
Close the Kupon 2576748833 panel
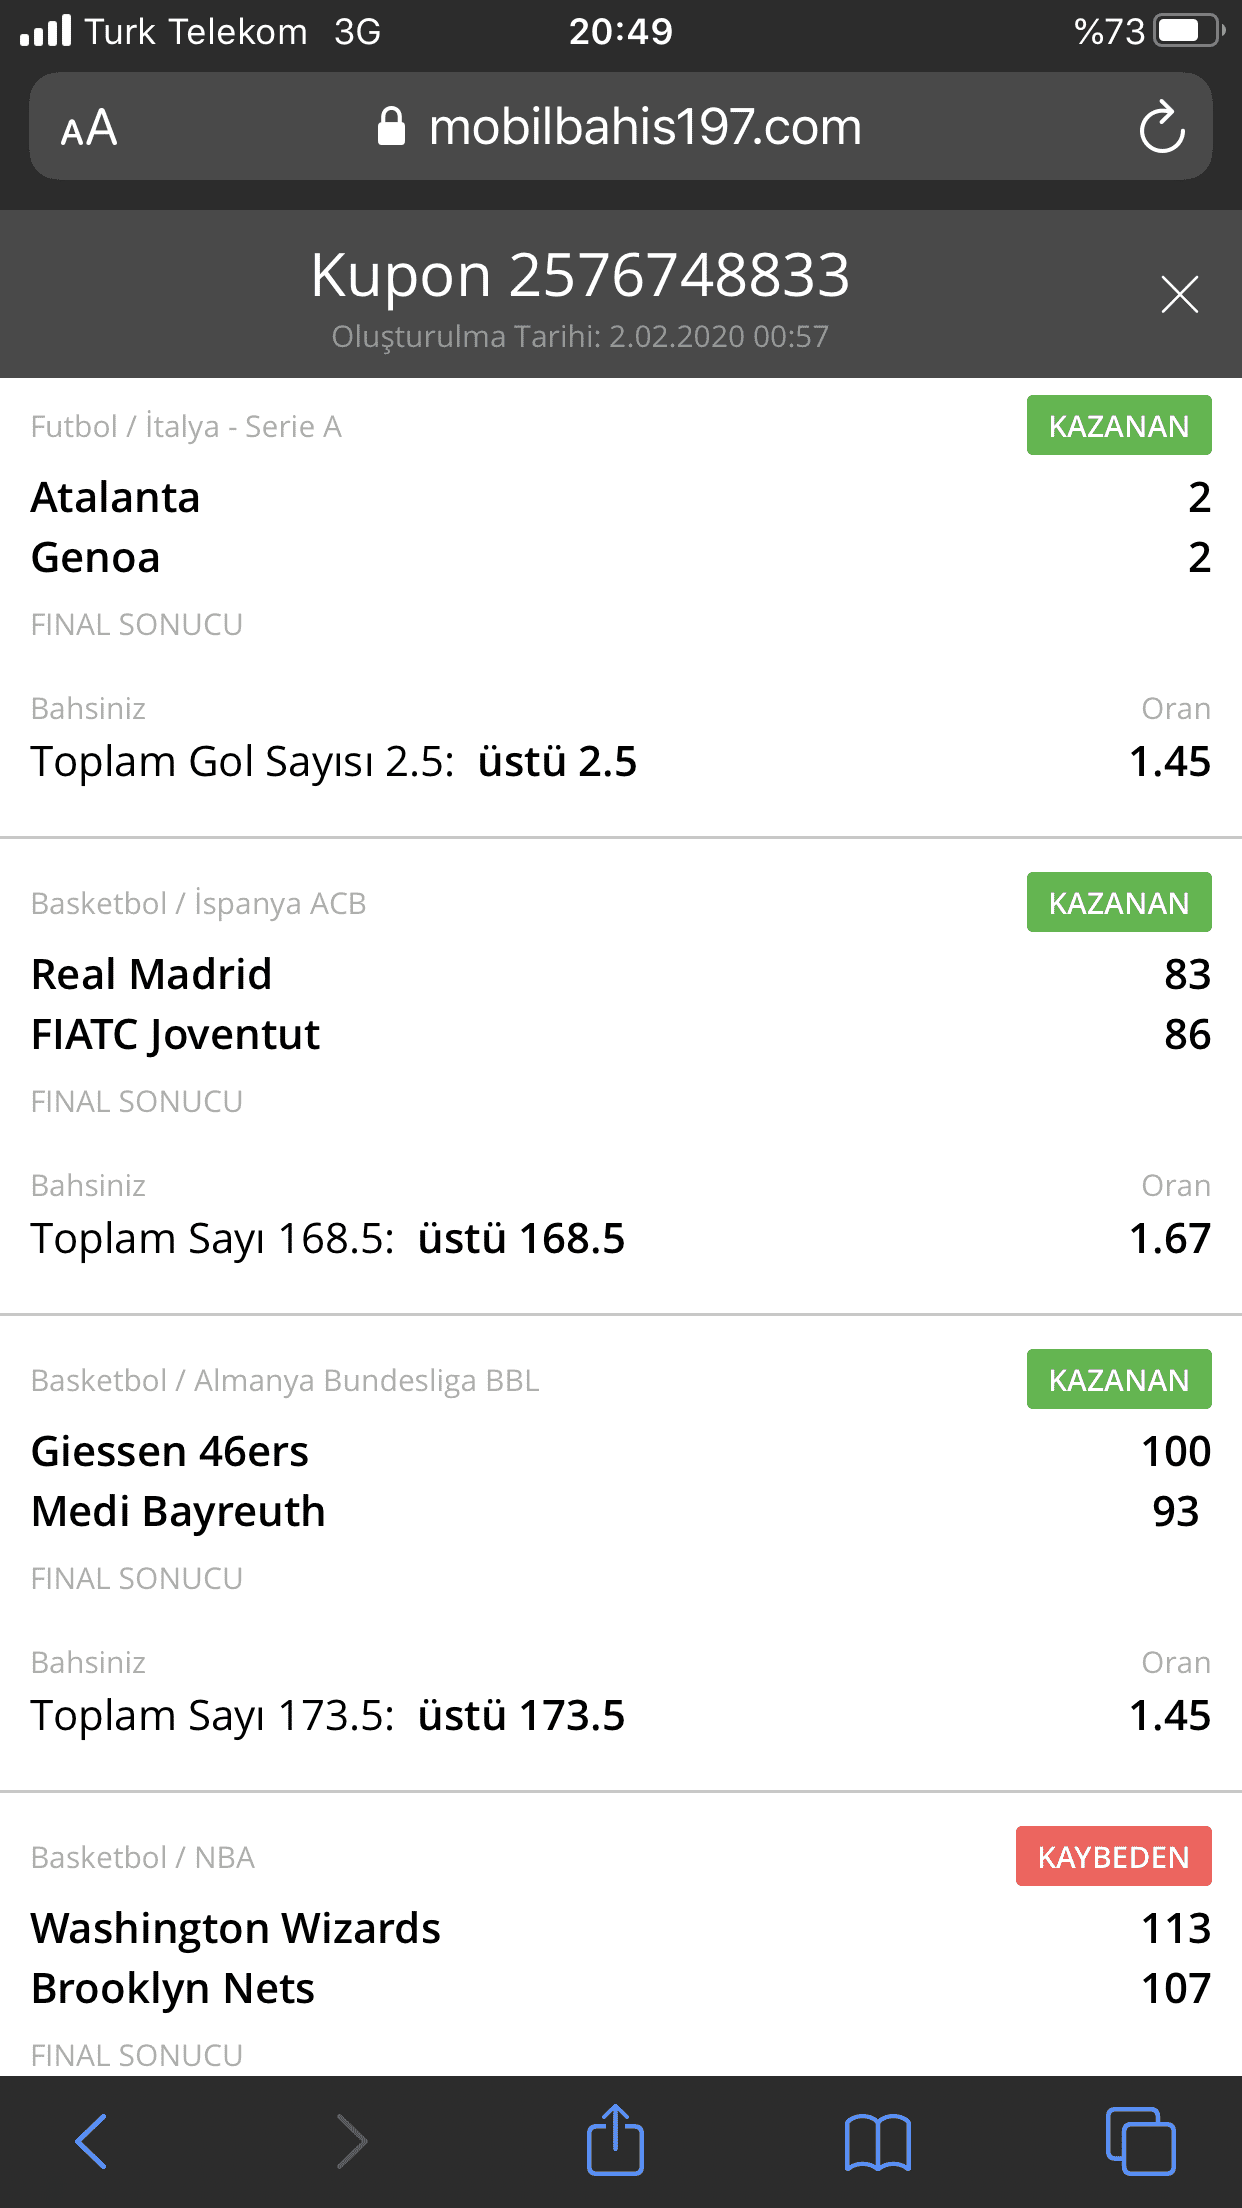[1179, 294]
